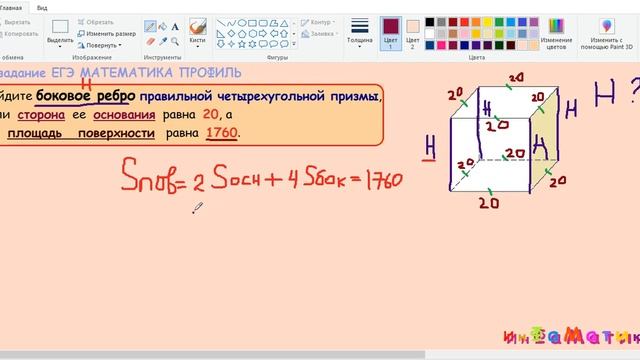The width and height of the screenshot is (640, 360).
Task: Select the Text tool (letter A)
Action: [175, 27]
